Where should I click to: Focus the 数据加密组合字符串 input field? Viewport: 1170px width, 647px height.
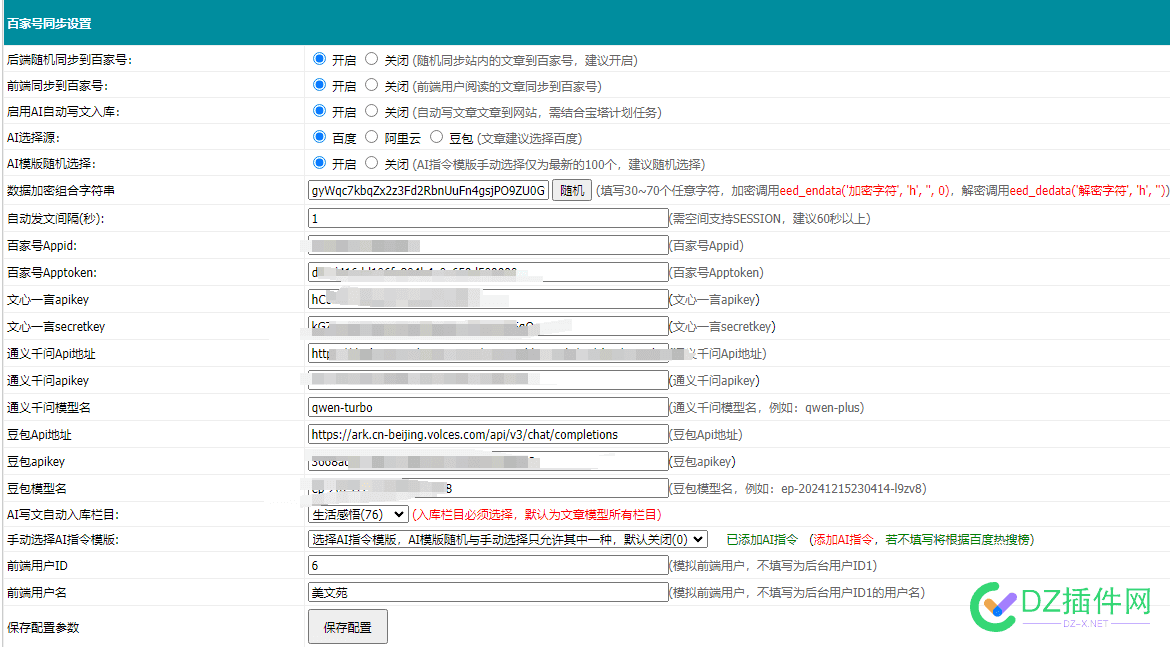pyautogui.click(x=428, y=190)
